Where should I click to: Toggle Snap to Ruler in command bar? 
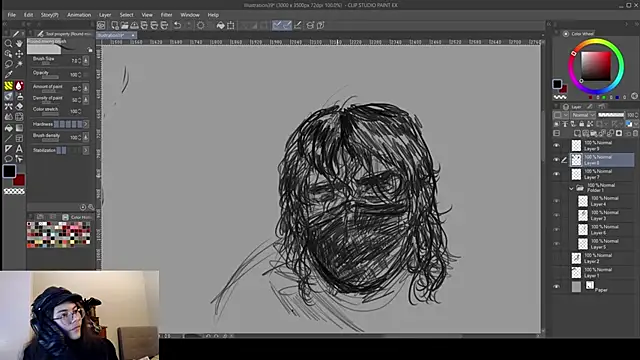277,25
